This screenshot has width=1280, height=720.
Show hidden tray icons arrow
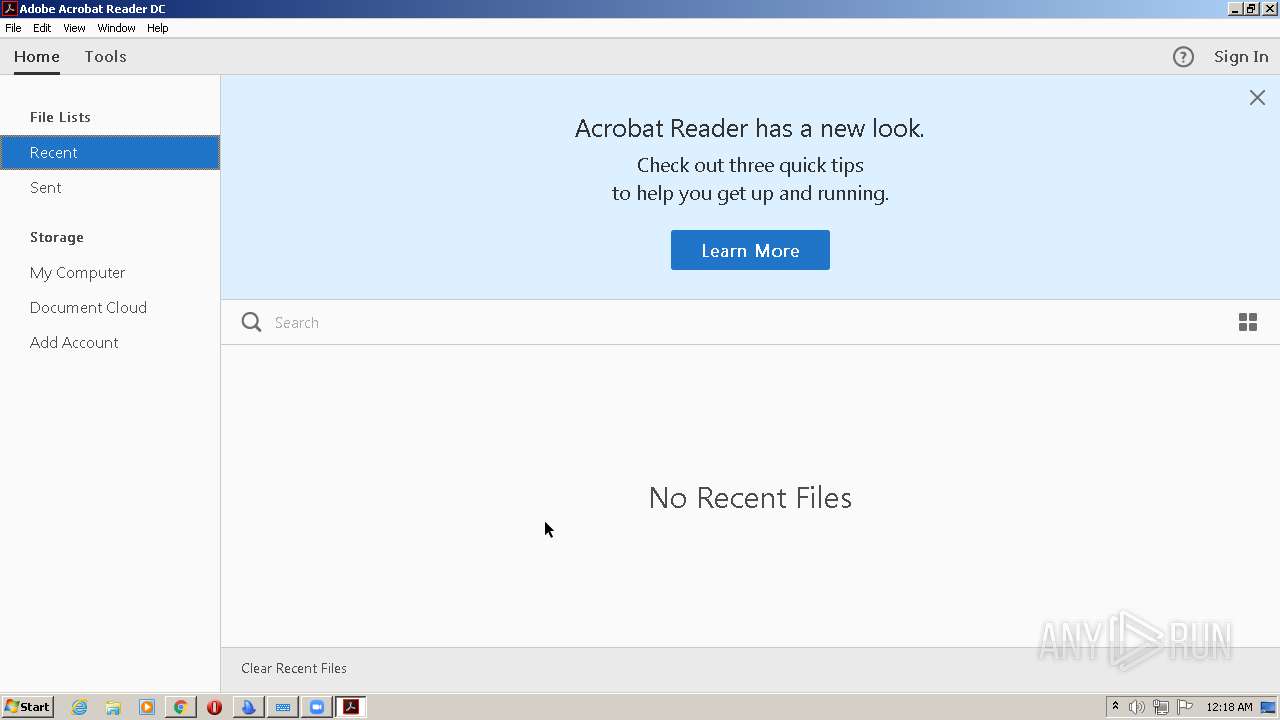(1115, 707)
